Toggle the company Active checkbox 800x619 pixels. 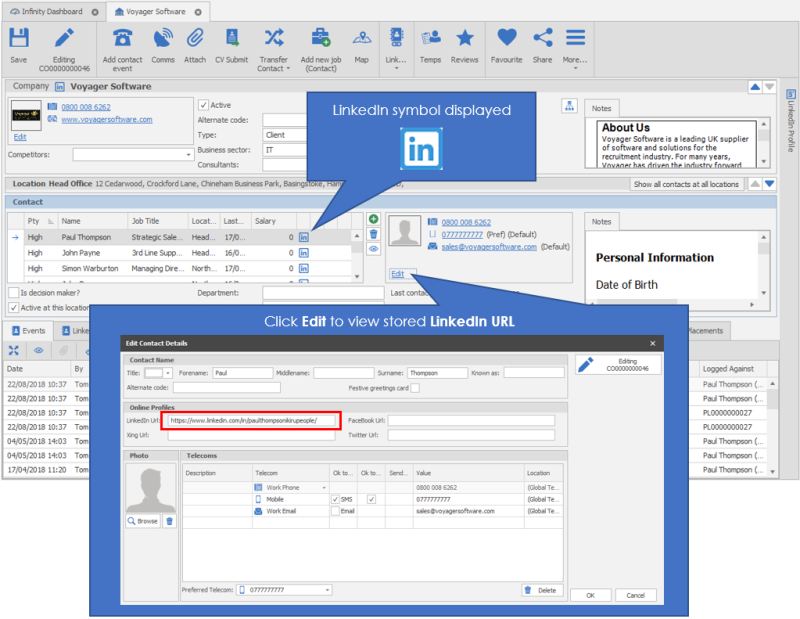point(203,105)
